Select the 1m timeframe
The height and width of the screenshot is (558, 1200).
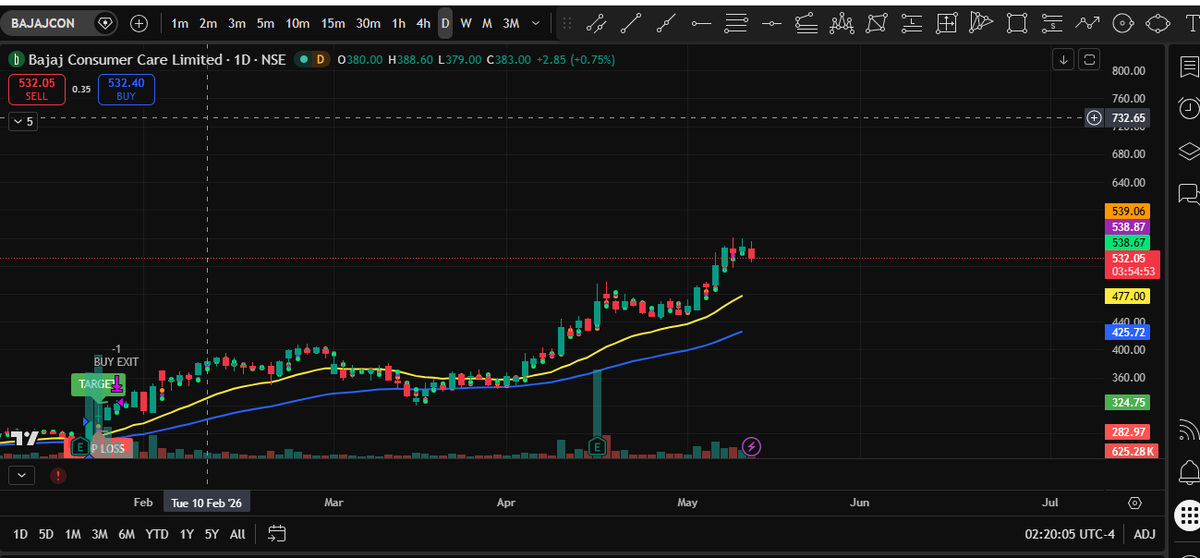click(x=180, y=23)
